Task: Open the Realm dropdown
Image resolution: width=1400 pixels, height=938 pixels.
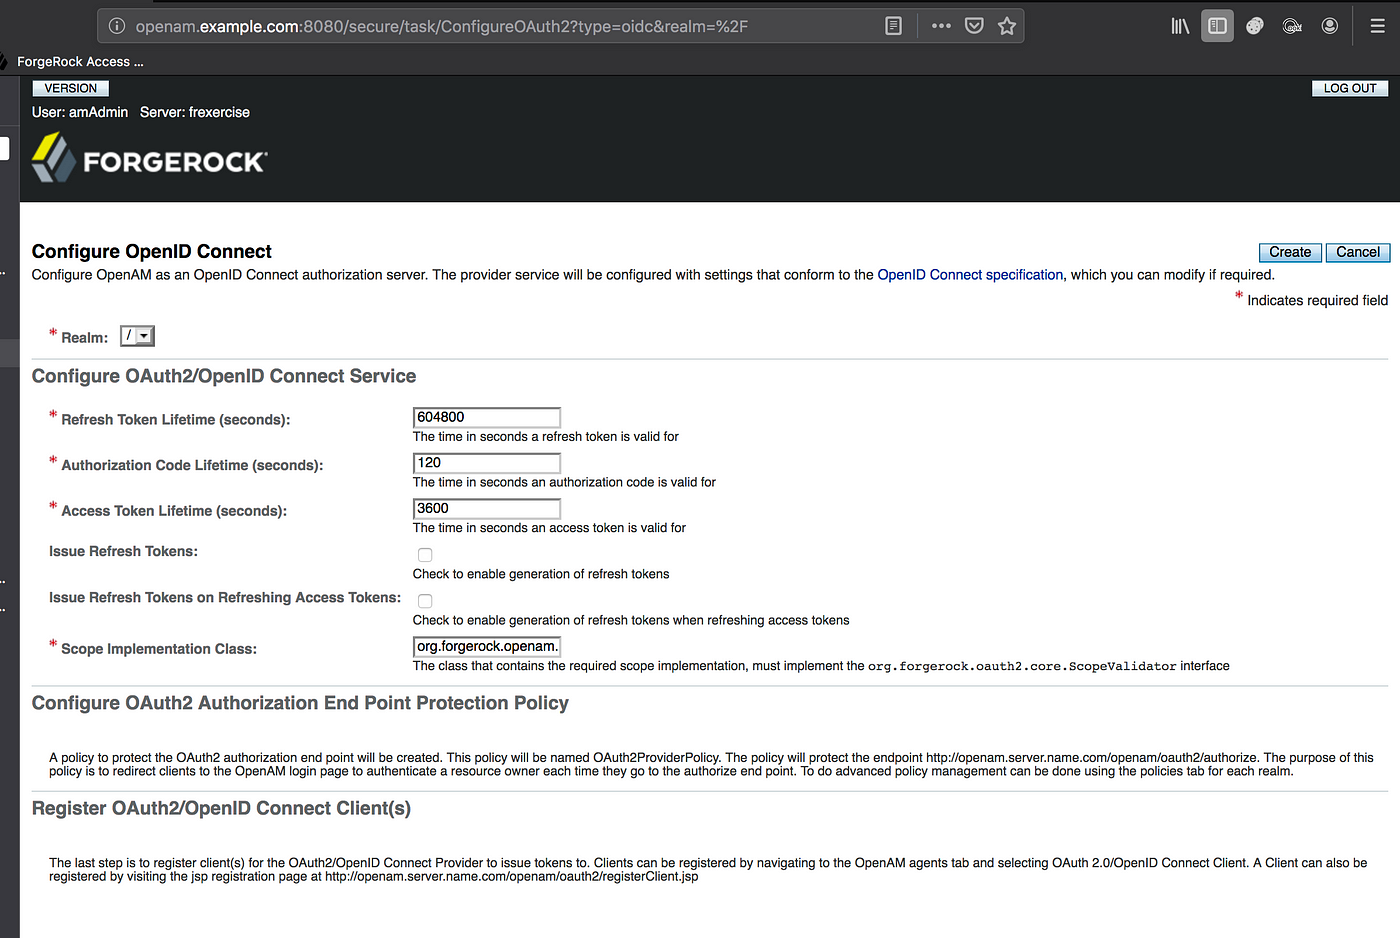Action: click(x=137, y=336)
